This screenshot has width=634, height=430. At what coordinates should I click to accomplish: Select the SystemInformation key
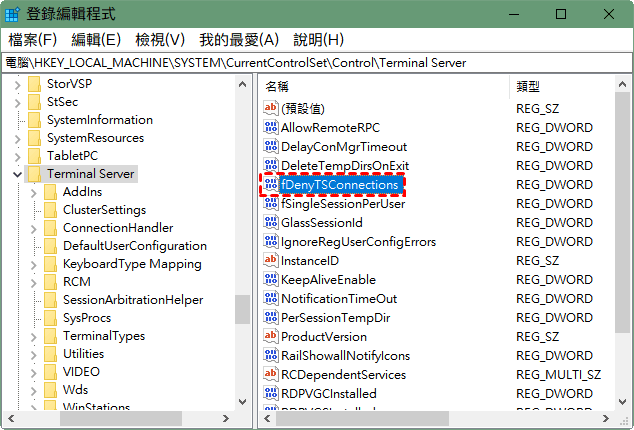(x=99, y=119)
